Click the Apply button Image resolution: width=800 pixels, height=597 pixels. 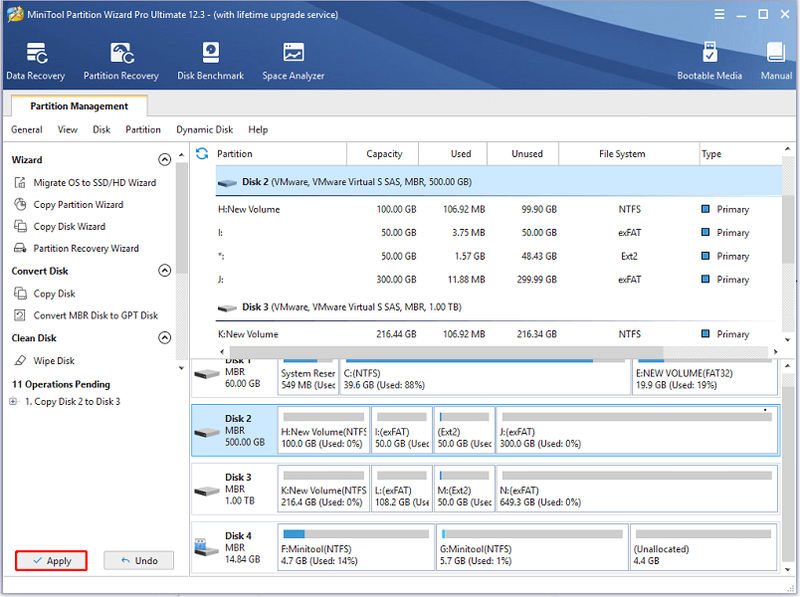[x=51, y=561]
